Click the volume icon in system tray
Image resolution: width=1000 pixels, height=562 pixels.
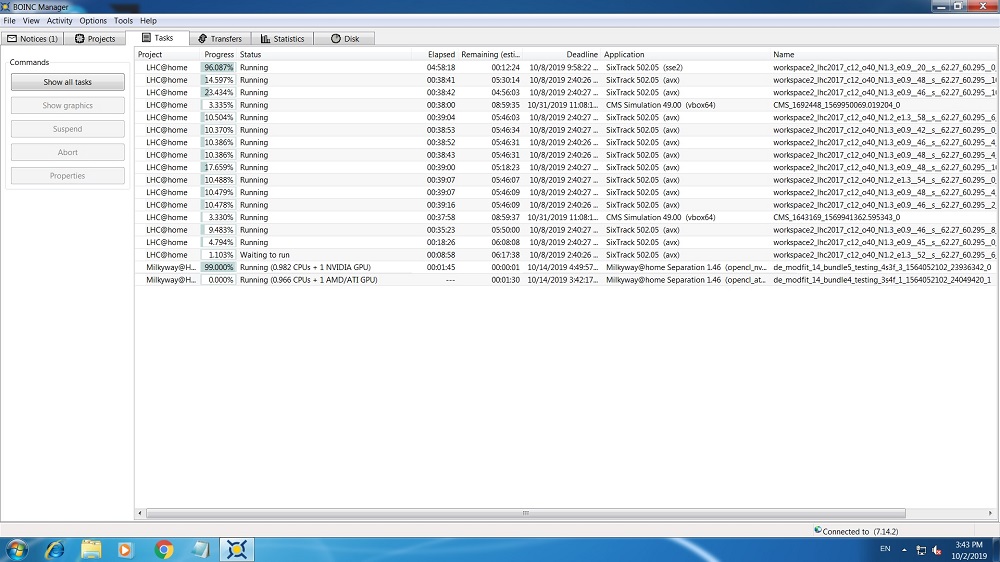coord(937,550)
